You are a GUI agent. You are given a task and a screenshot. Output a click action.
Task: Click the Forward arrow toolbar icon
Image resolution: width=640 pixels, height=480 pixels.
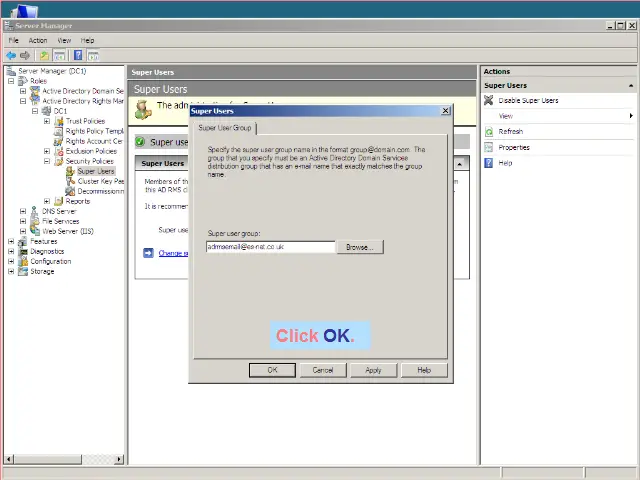click(25, 56)
